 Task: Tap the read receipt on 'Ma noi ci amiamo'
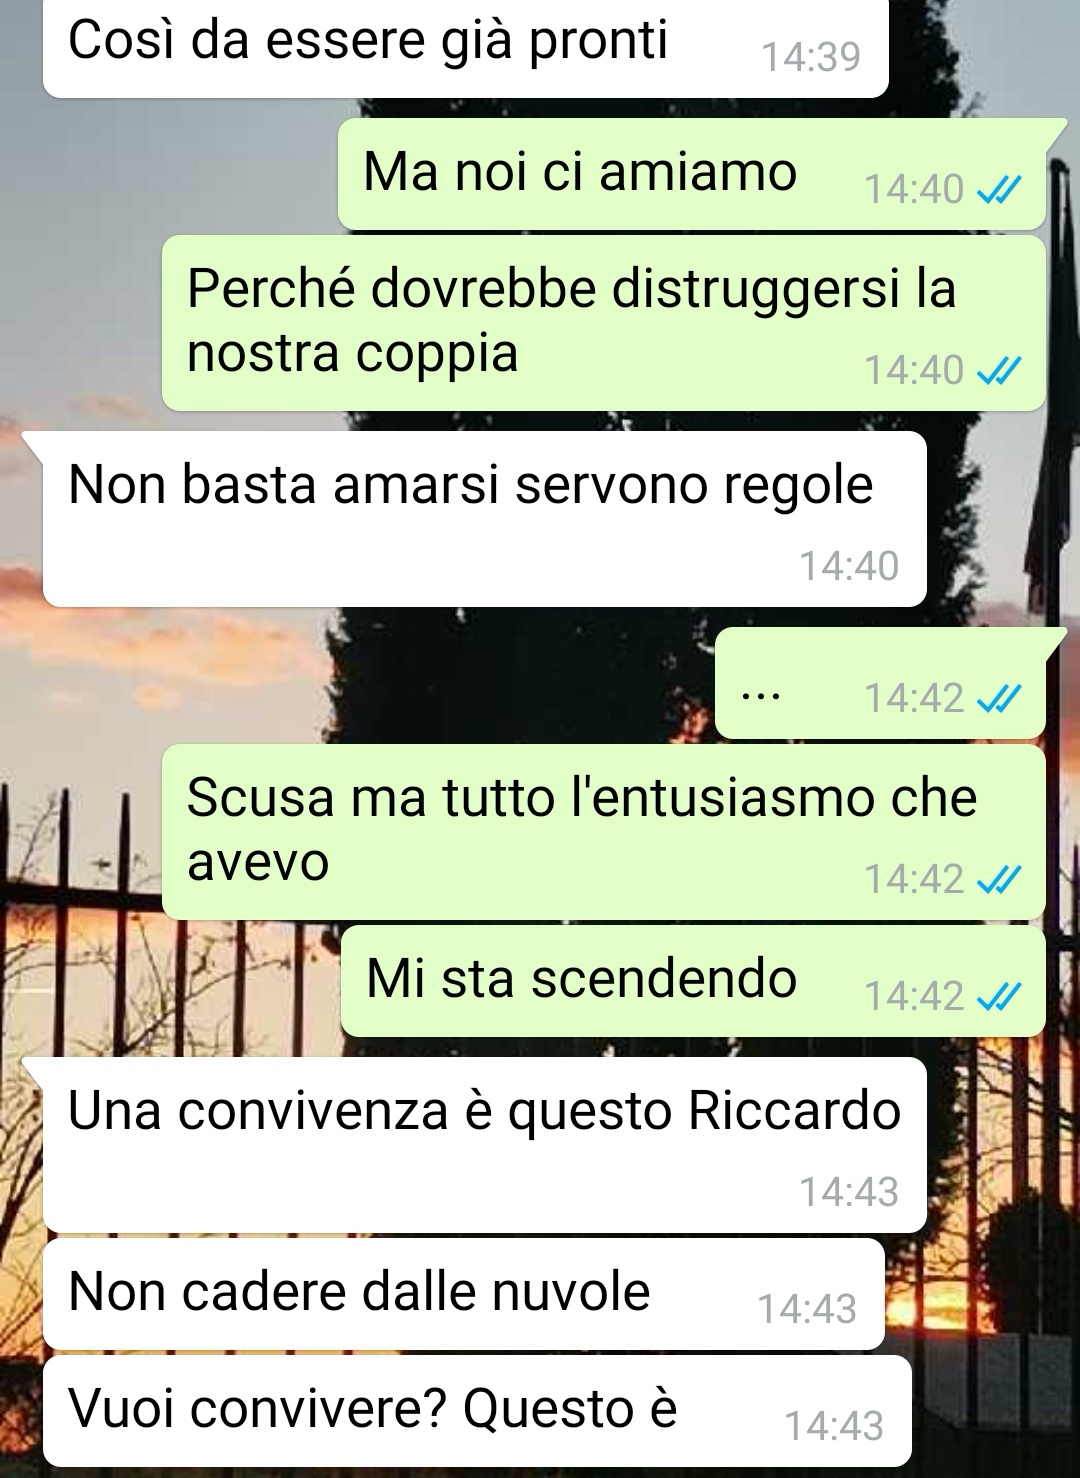(x=998, y=189)
